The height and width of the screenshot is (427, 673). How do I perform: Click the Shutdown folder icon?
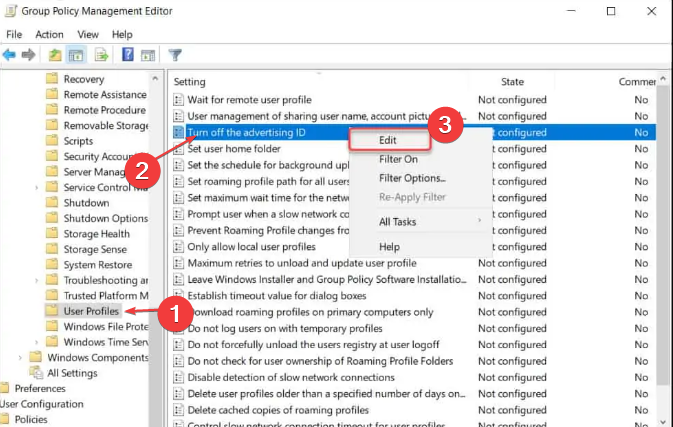[x=52, y=202]
